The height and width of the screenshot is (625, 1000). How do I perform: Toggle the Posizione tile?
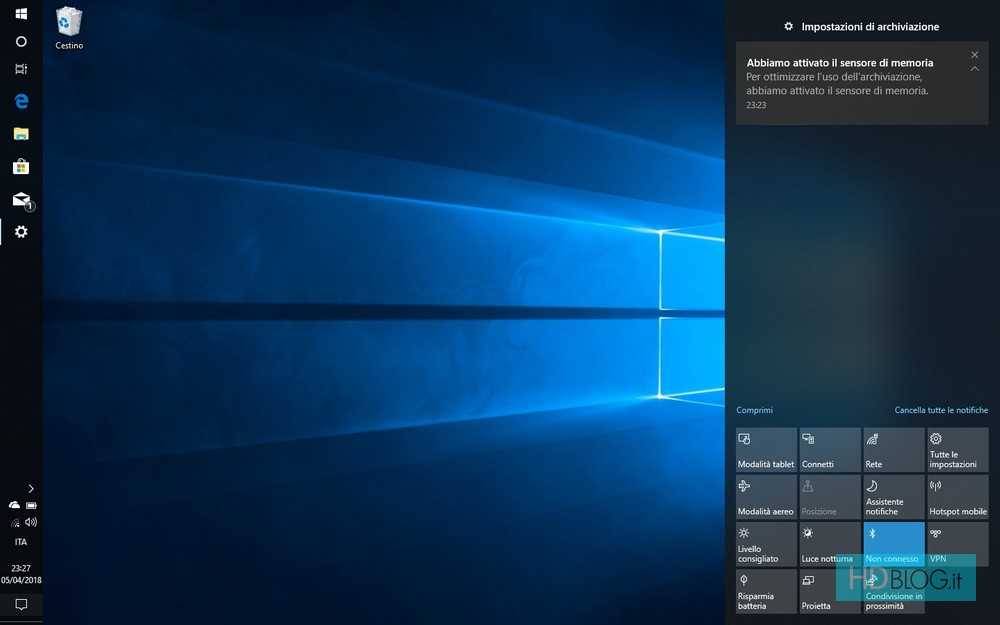pos(830,497)
